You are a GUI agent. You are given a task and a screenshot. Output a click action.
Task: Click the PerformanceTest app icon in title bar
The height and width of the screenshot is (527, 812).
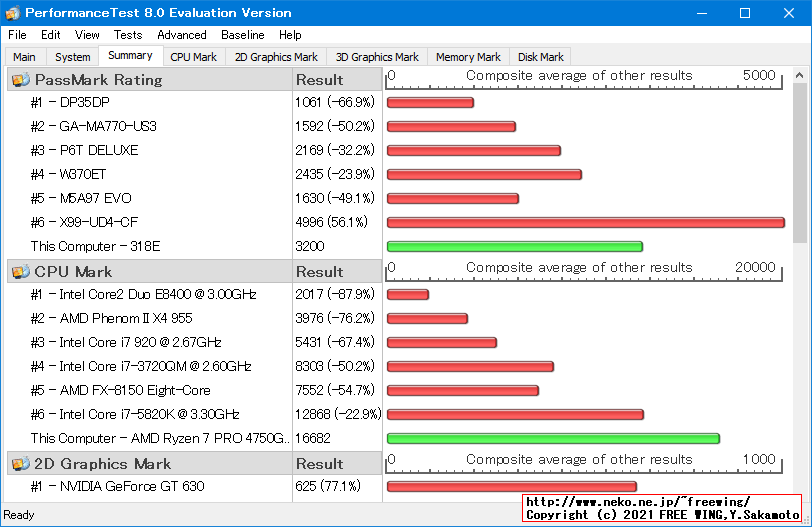[12, 13]
